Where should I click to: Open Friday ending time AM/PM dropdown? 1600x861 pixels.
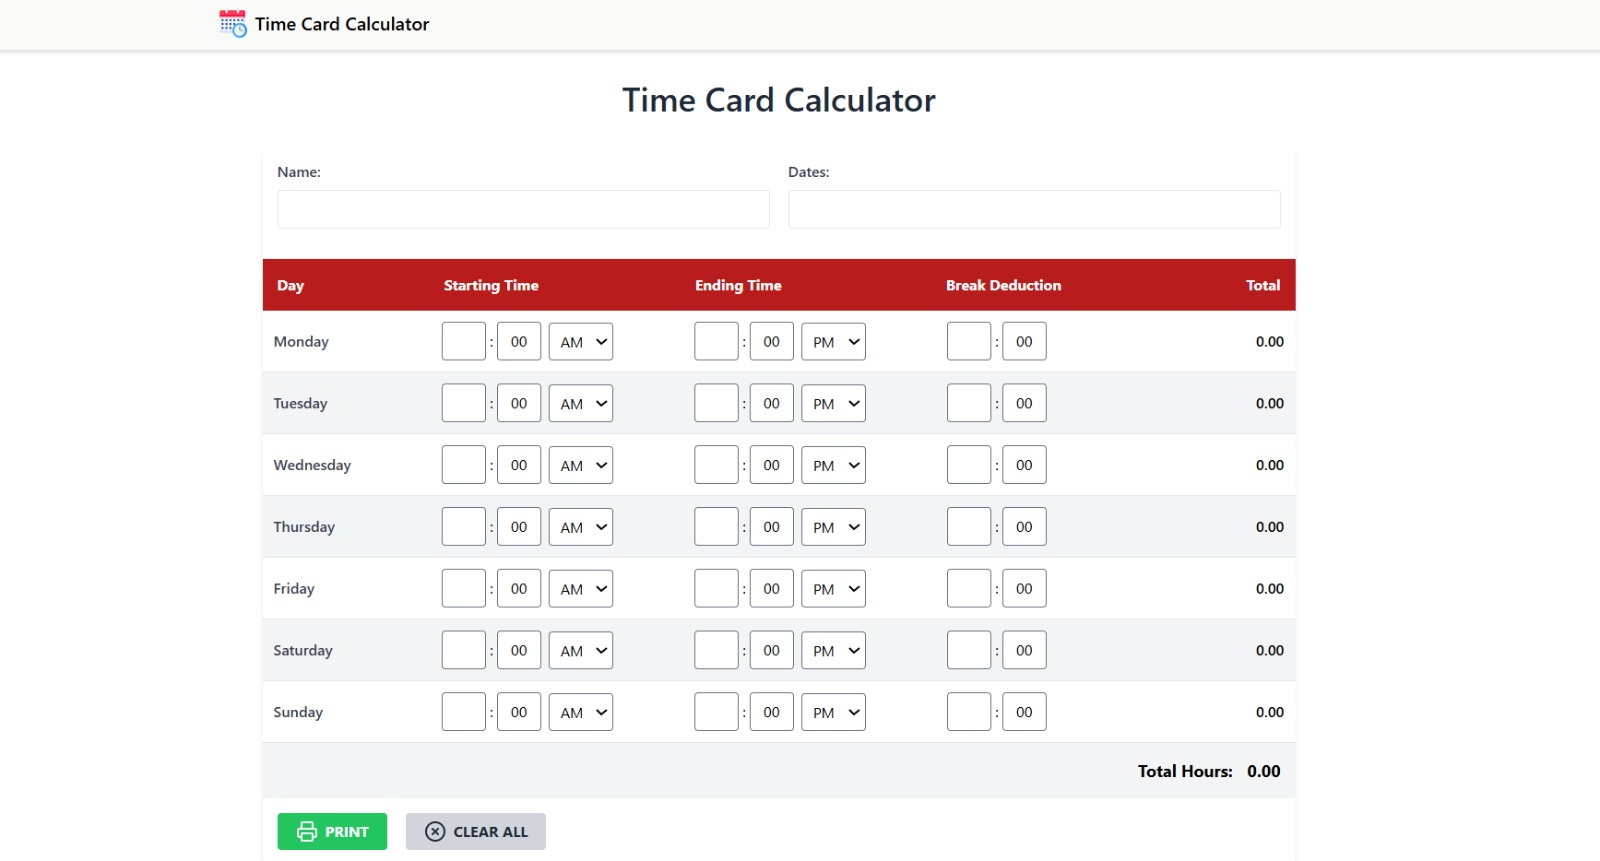pyautogui.click(x=833, y=589)
